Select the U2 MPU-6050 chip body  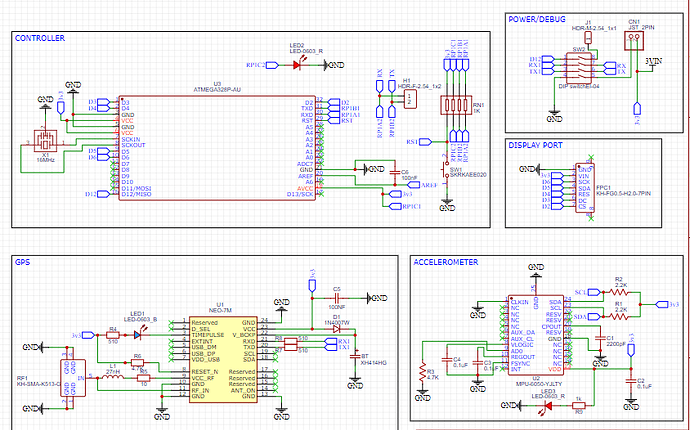tap(536, 335)
